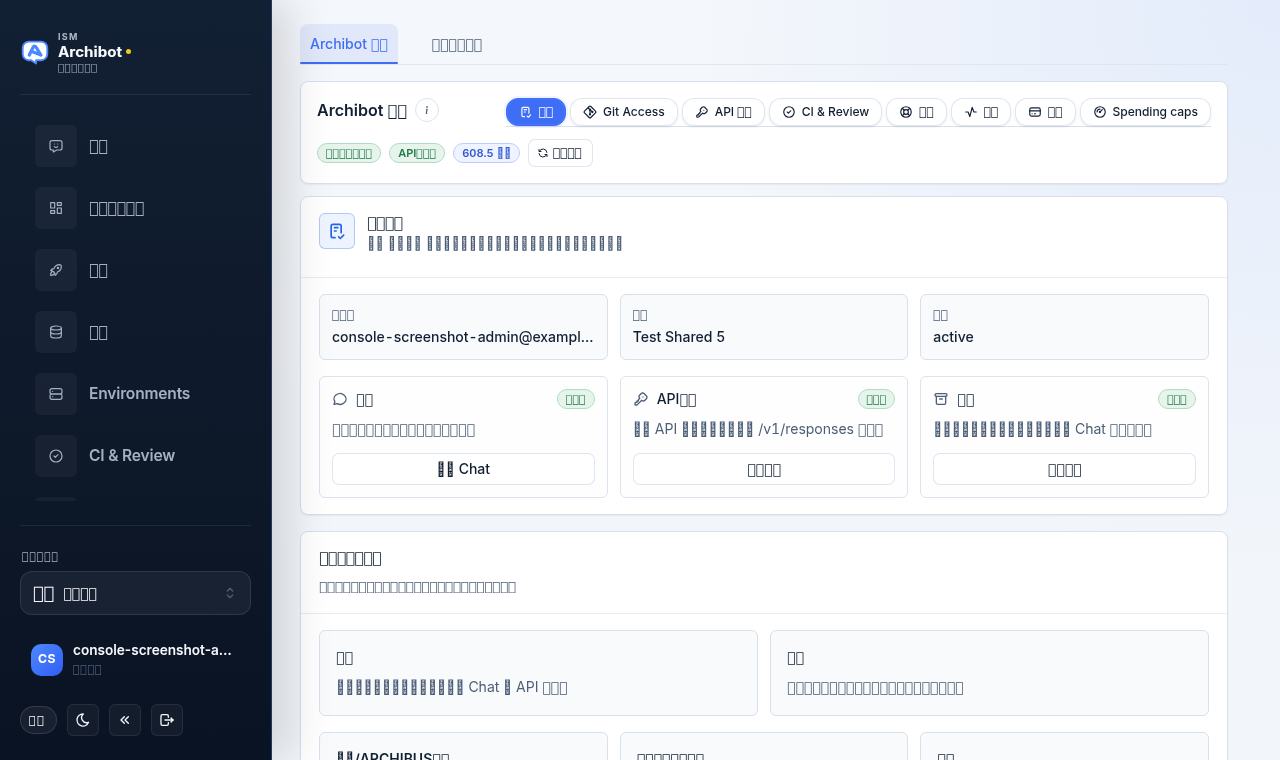This screenshot has width=1280, height=760.
Task: Click the speech bubble icon in the chat card
Action: (x=340, y=399)
